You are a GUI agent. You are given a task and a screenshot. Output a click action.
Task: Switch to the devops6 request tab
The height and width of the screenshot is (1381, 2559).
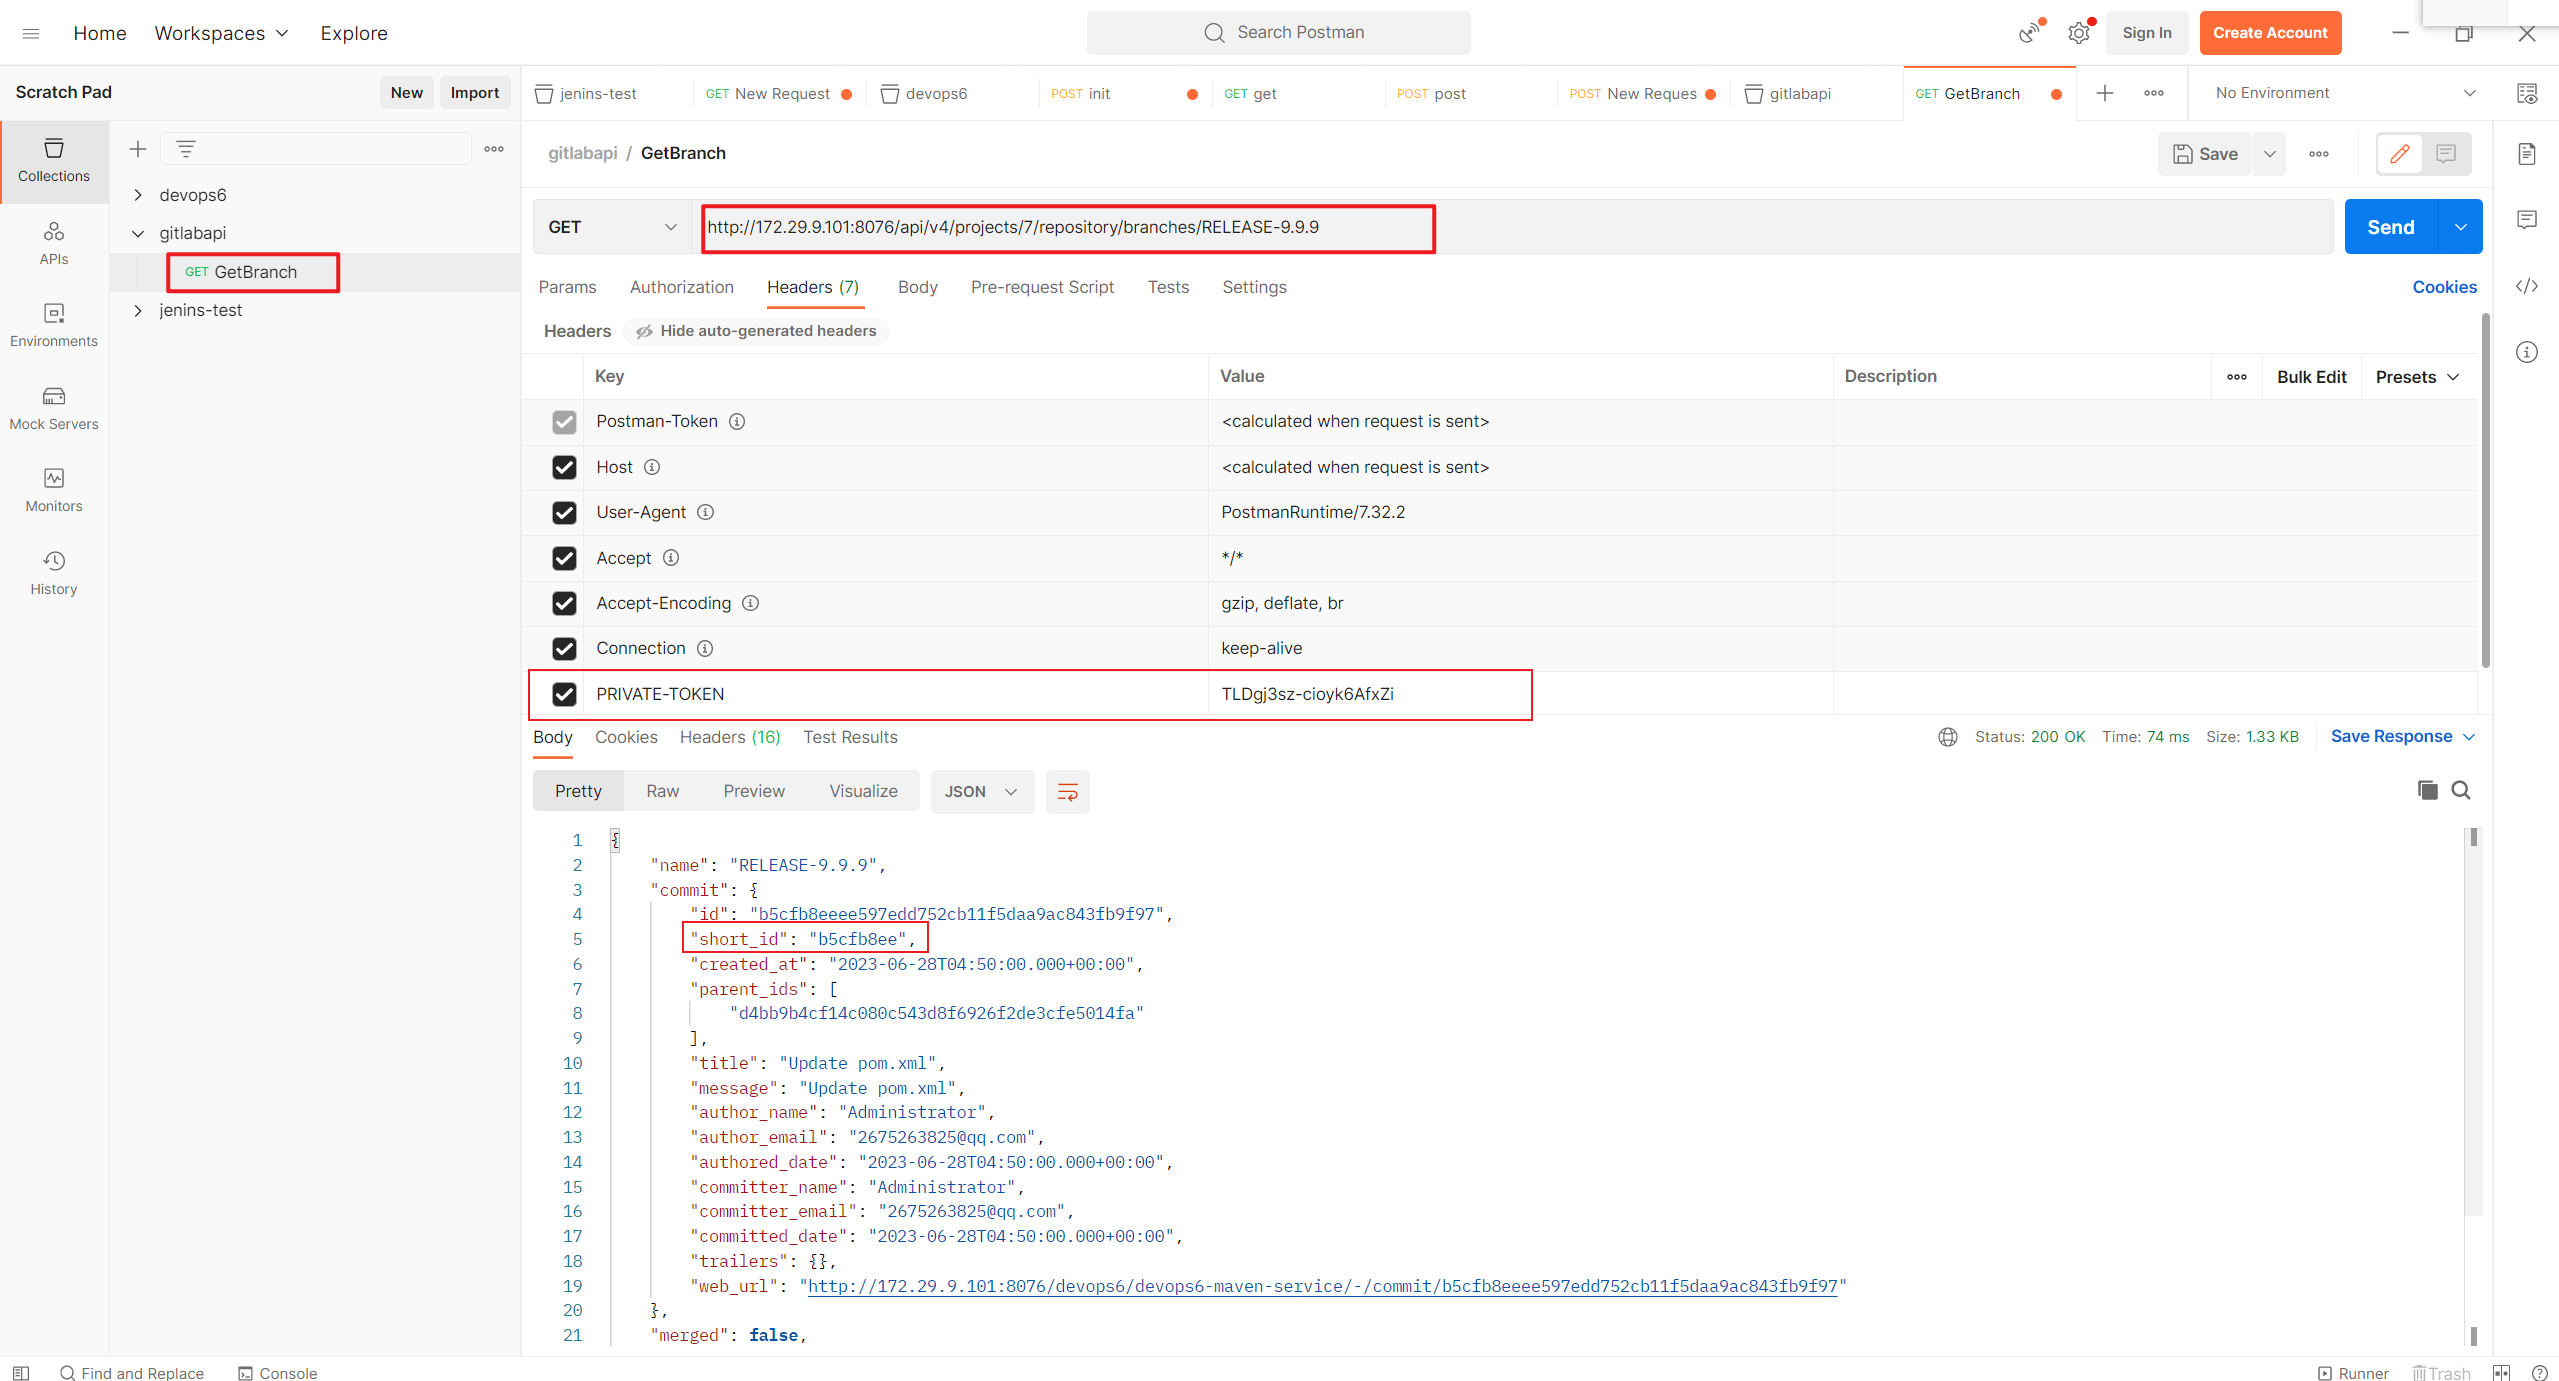935,93
